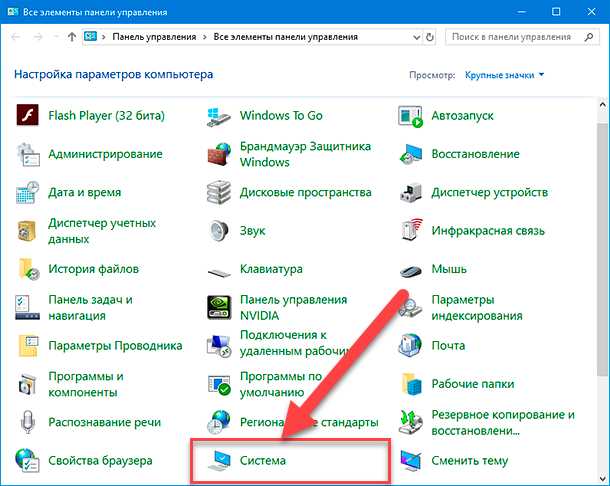Click the search magnifier icon
Screen dimensions: 610x486
(589, 37)
